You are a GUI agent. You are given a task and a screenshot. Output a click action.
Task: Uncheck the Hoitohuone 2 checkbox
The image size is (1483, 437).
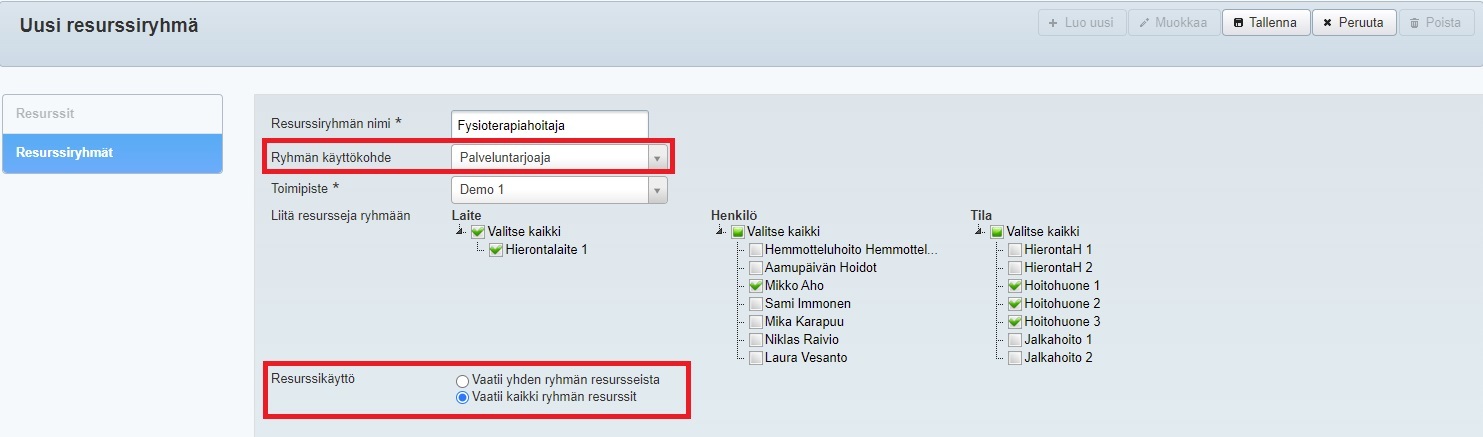pos(1015,304)
